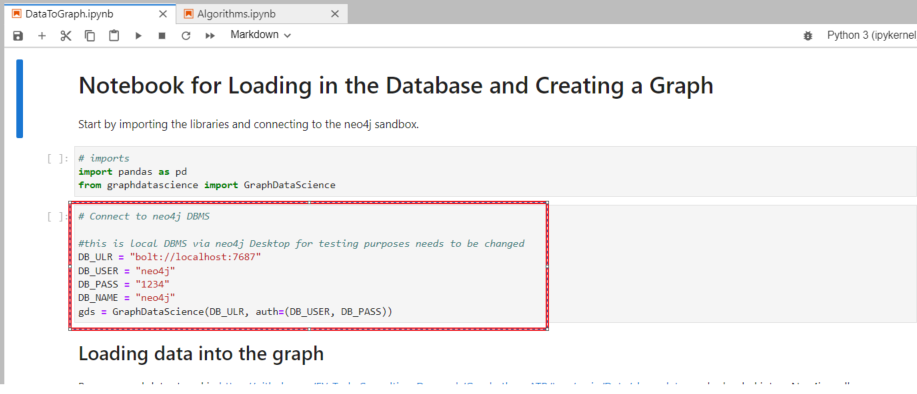
Task: Click inside the imports code cell
Action: click(495, 171)
